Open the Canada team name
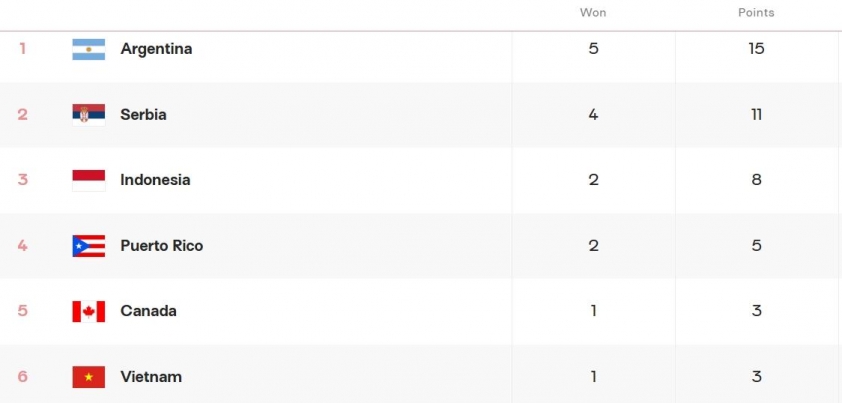This screenshot has width=842, height=403. coord(148,311)
